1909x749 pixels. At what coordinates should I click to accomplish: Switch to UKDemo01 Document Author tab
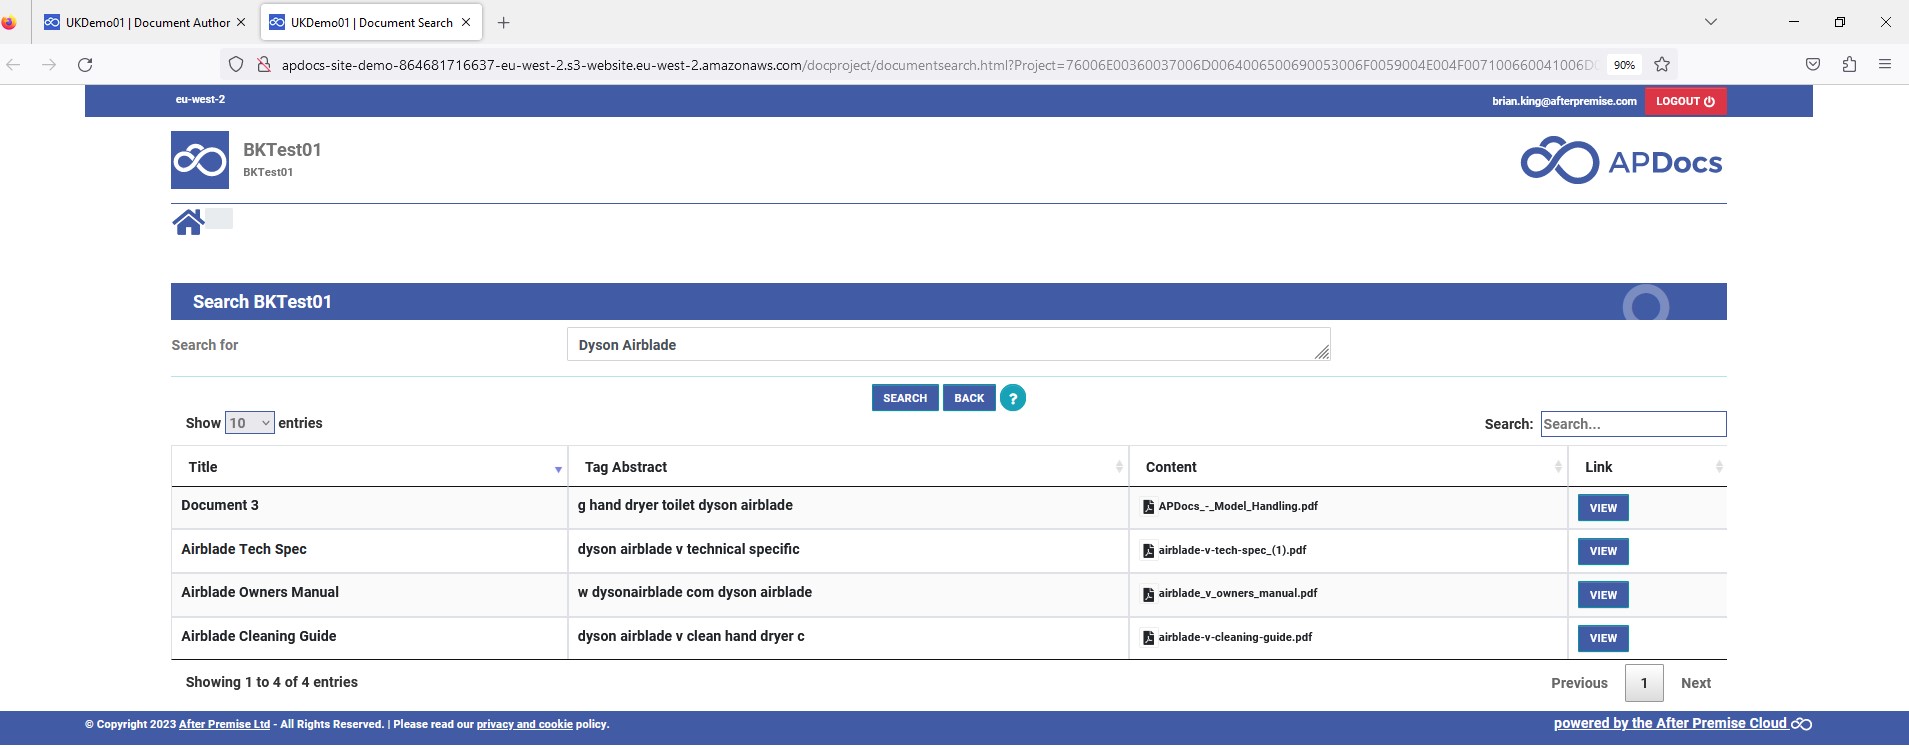coord(146,22)
